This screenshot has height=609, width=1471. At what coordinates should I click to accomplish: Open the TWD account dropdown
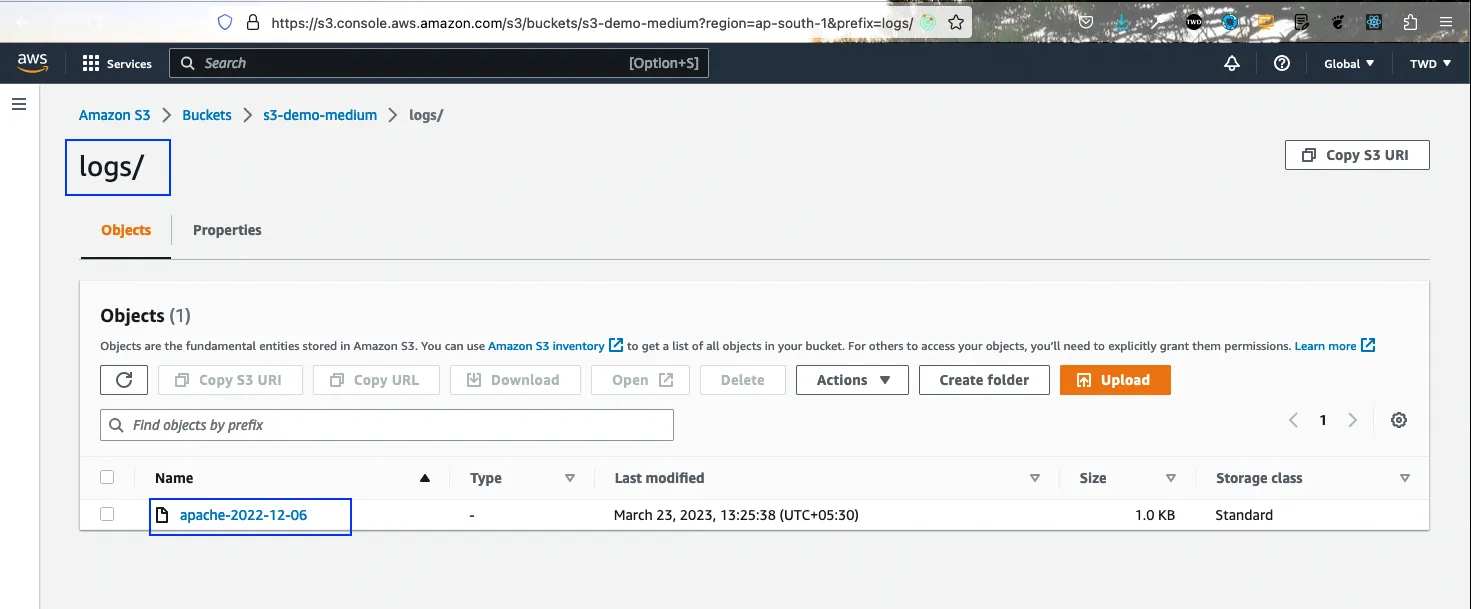[1429, 63]
